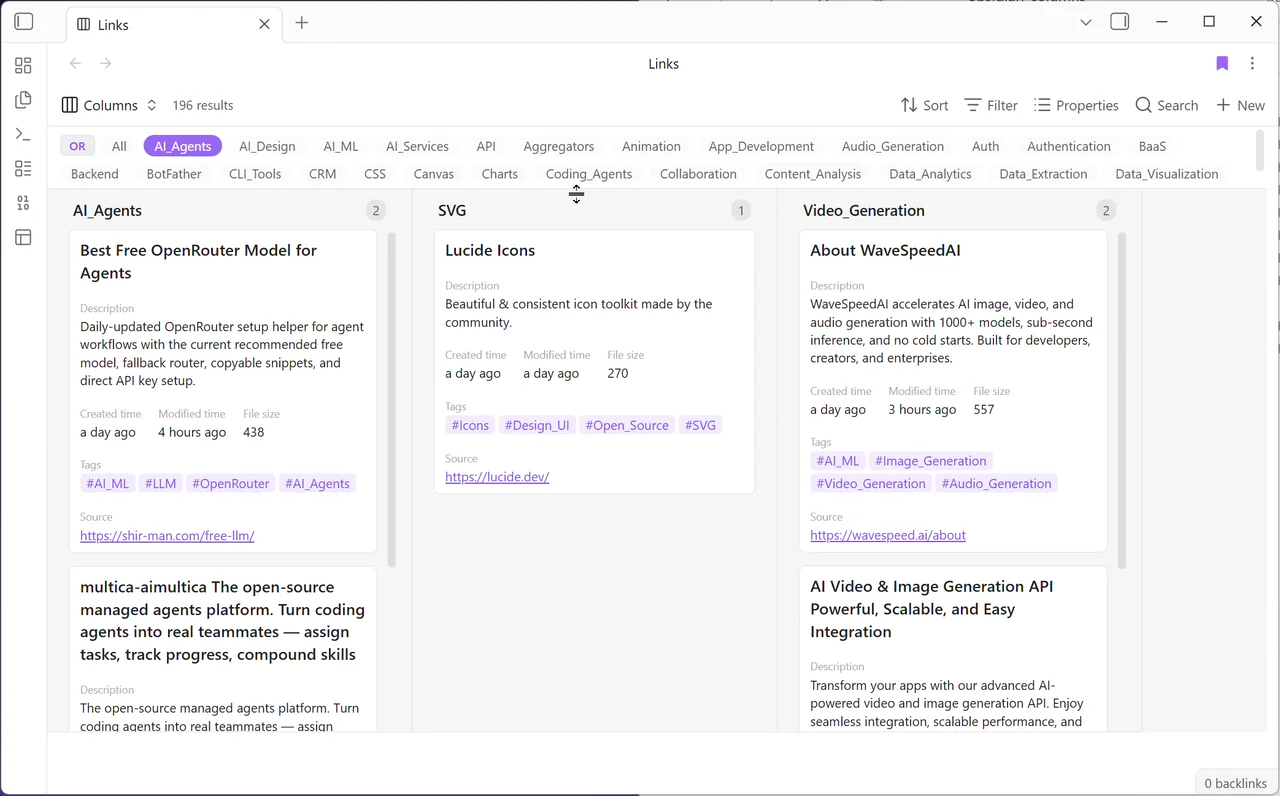
Task: Click the 196 results count
Action: click(203, 105)
